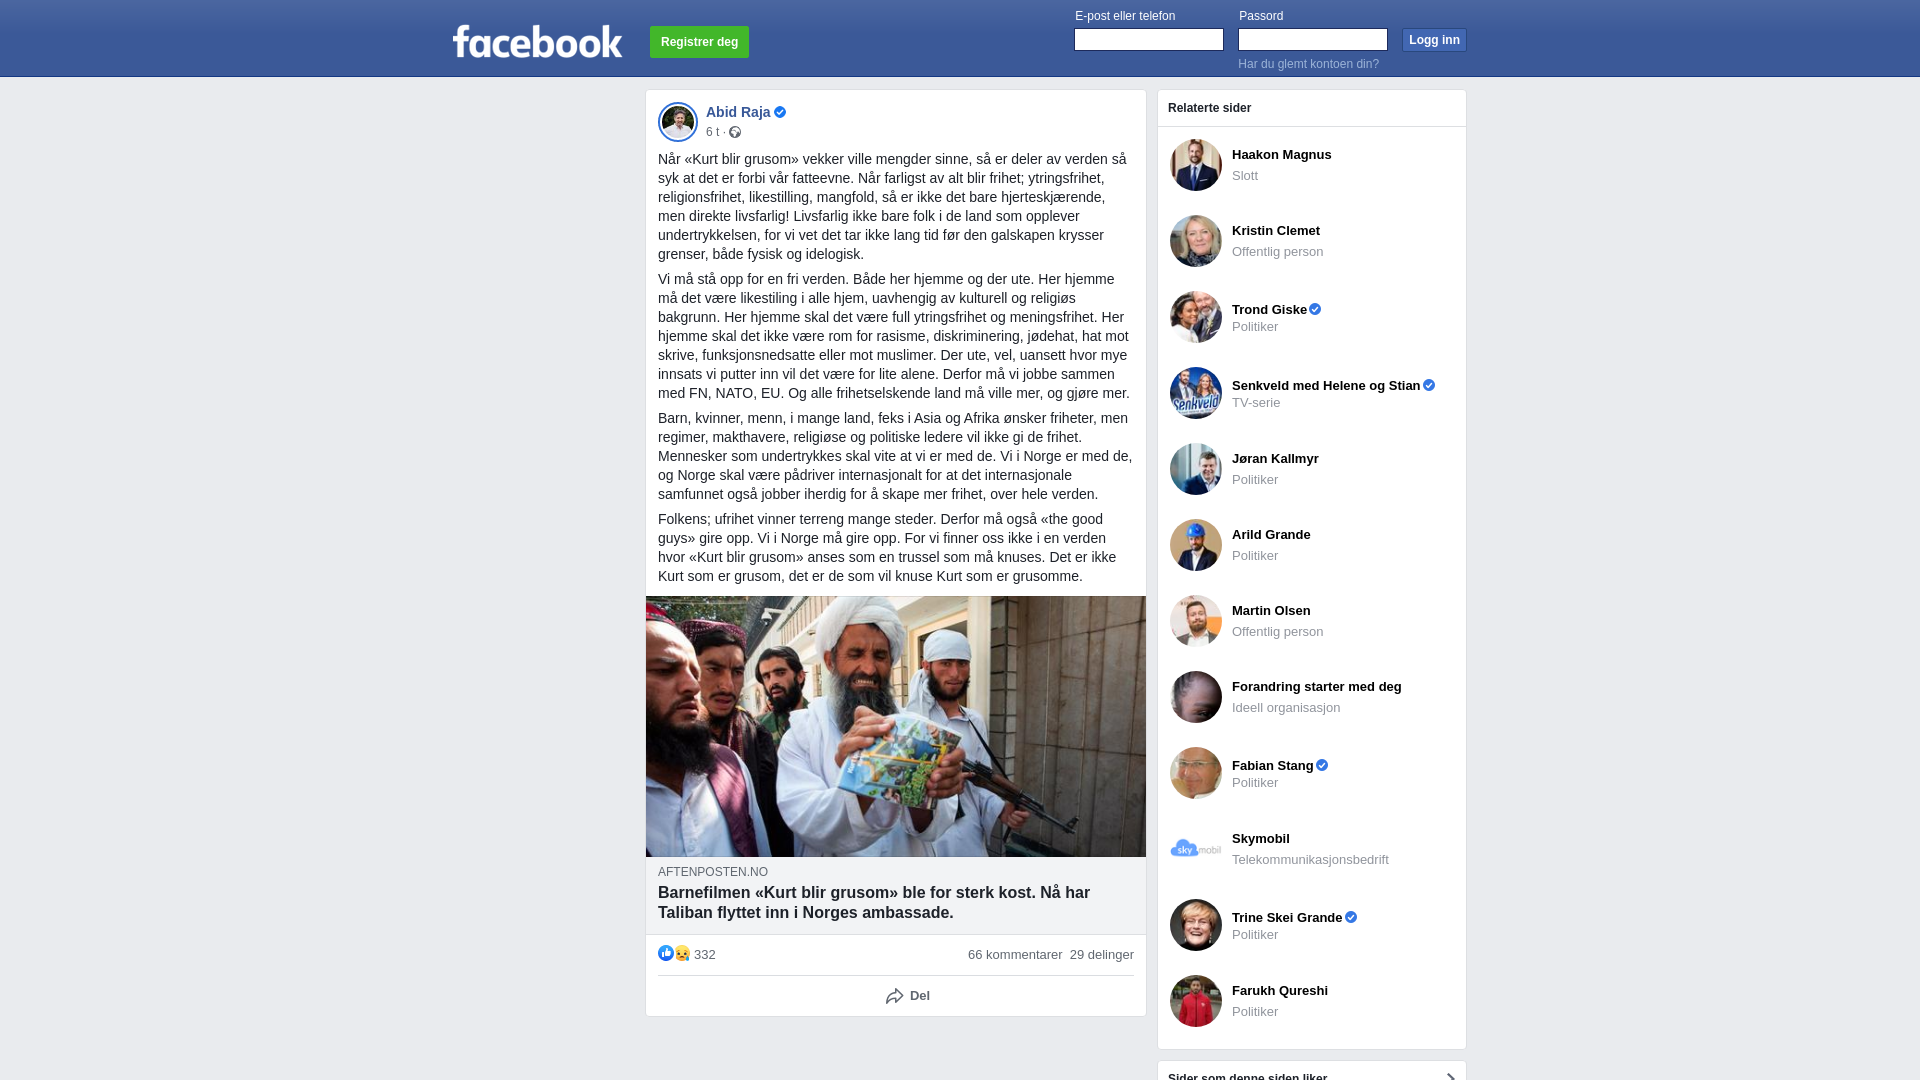Screen dimensions: 1920x1080
Task: Click the Registrer deg button
Action: pyautogui.click(x=699, y=42)
